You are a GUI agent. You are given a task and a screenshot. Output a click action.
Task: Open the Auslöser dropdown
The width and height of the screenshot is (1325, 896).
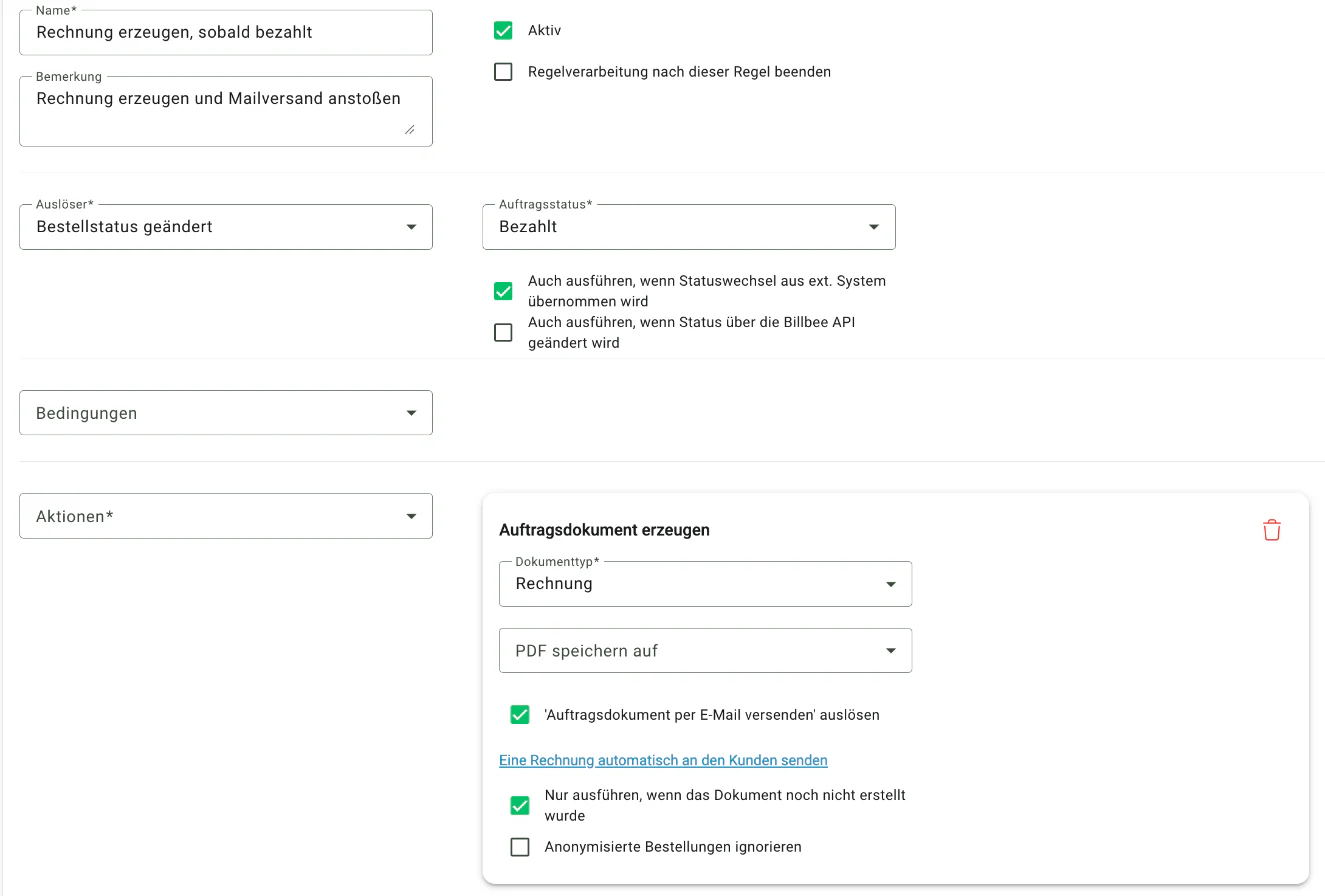(226, 227)
